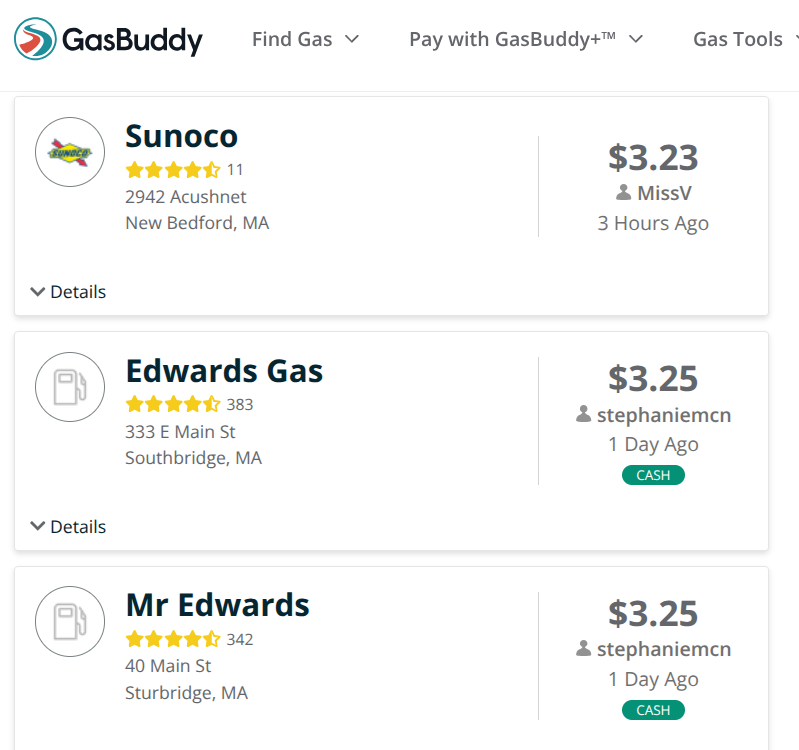Click the Mr Edwards star rating
799x750 pixels.
coord(172,640)
